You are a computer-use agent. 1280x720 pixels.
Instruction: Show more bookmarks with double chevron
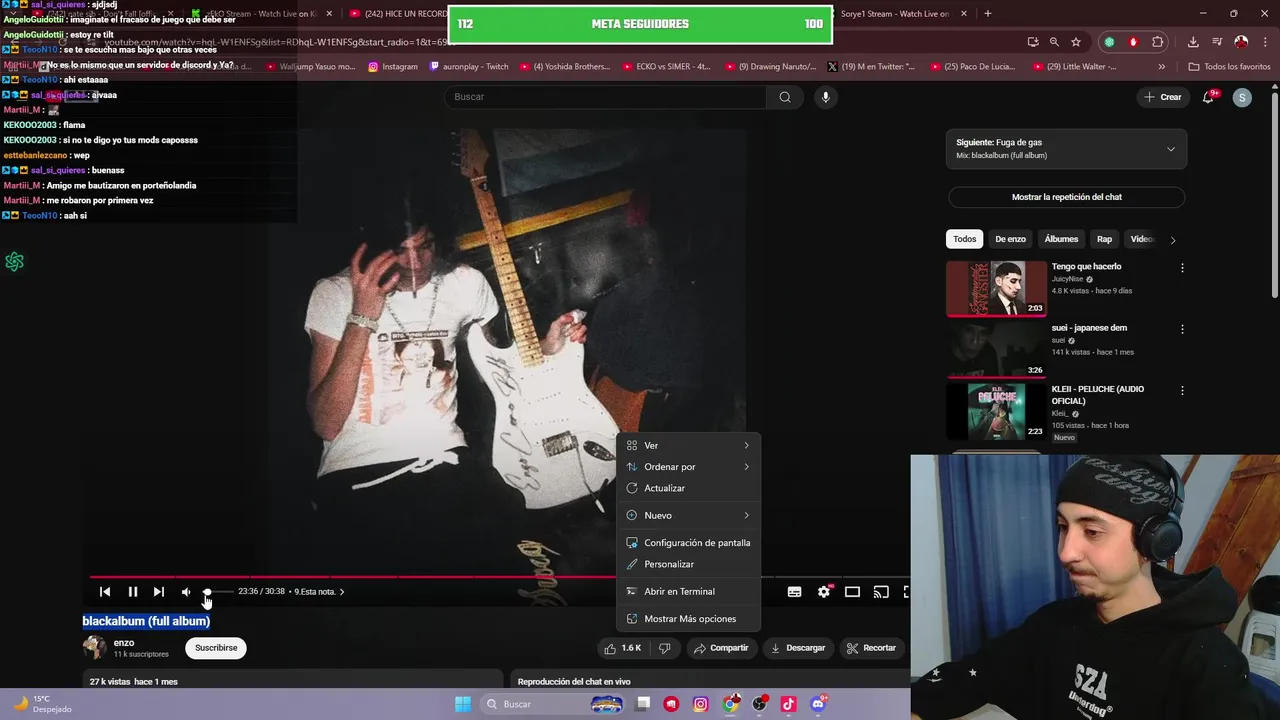click(1161, 67)
